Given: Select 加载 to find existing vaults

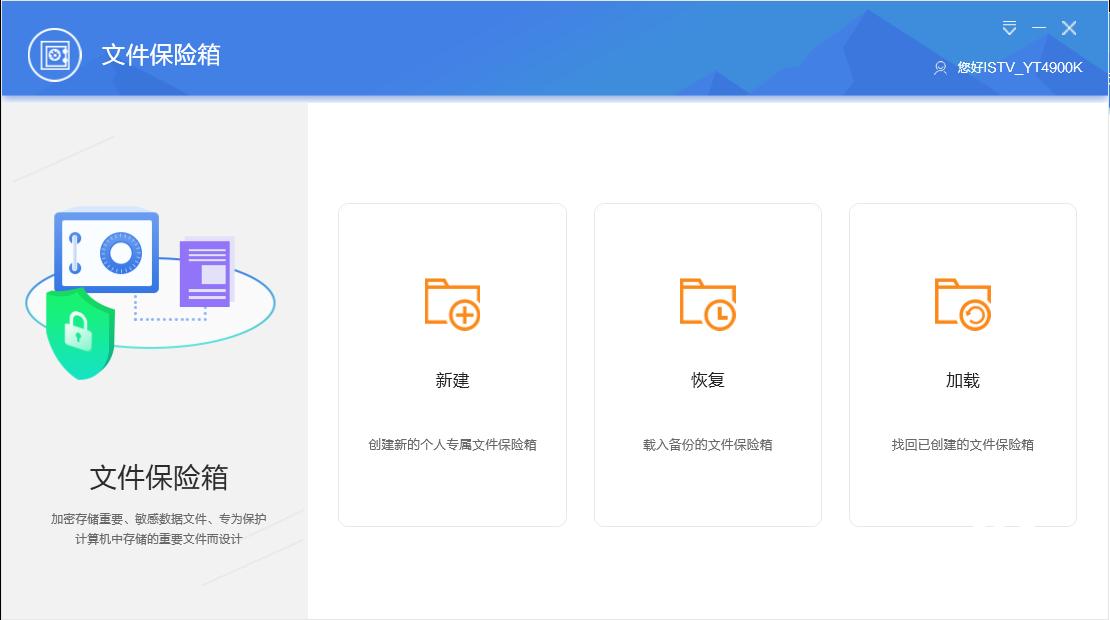Looking at the screenshot, I should point(962,380).
